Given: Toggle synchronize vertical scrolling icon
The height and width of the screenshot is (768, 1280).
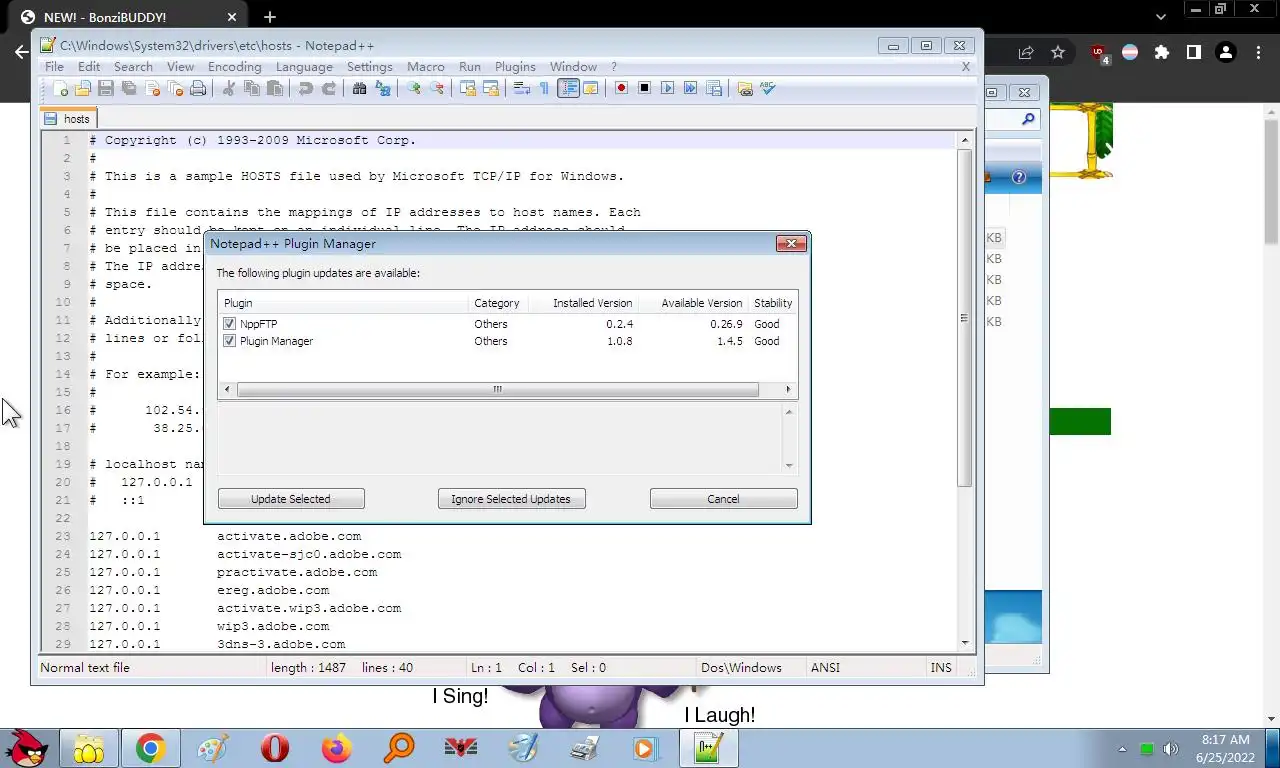Looking at the screenshot, I should click(468, 89).
